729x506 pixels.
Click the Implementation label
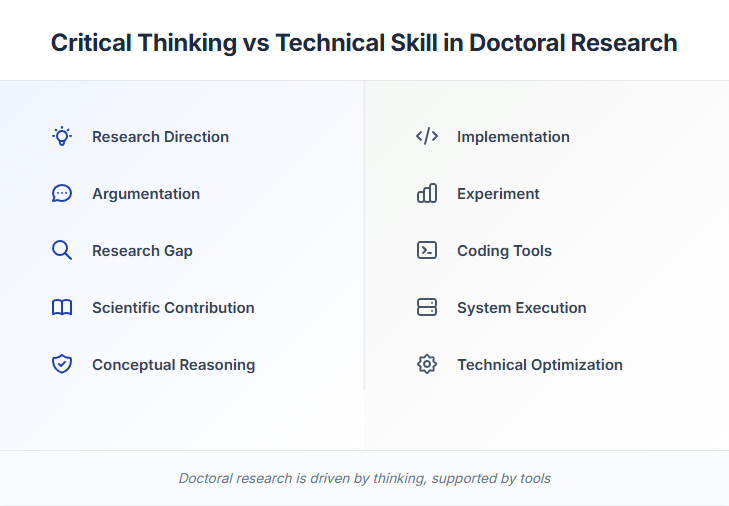pos(513,137)
